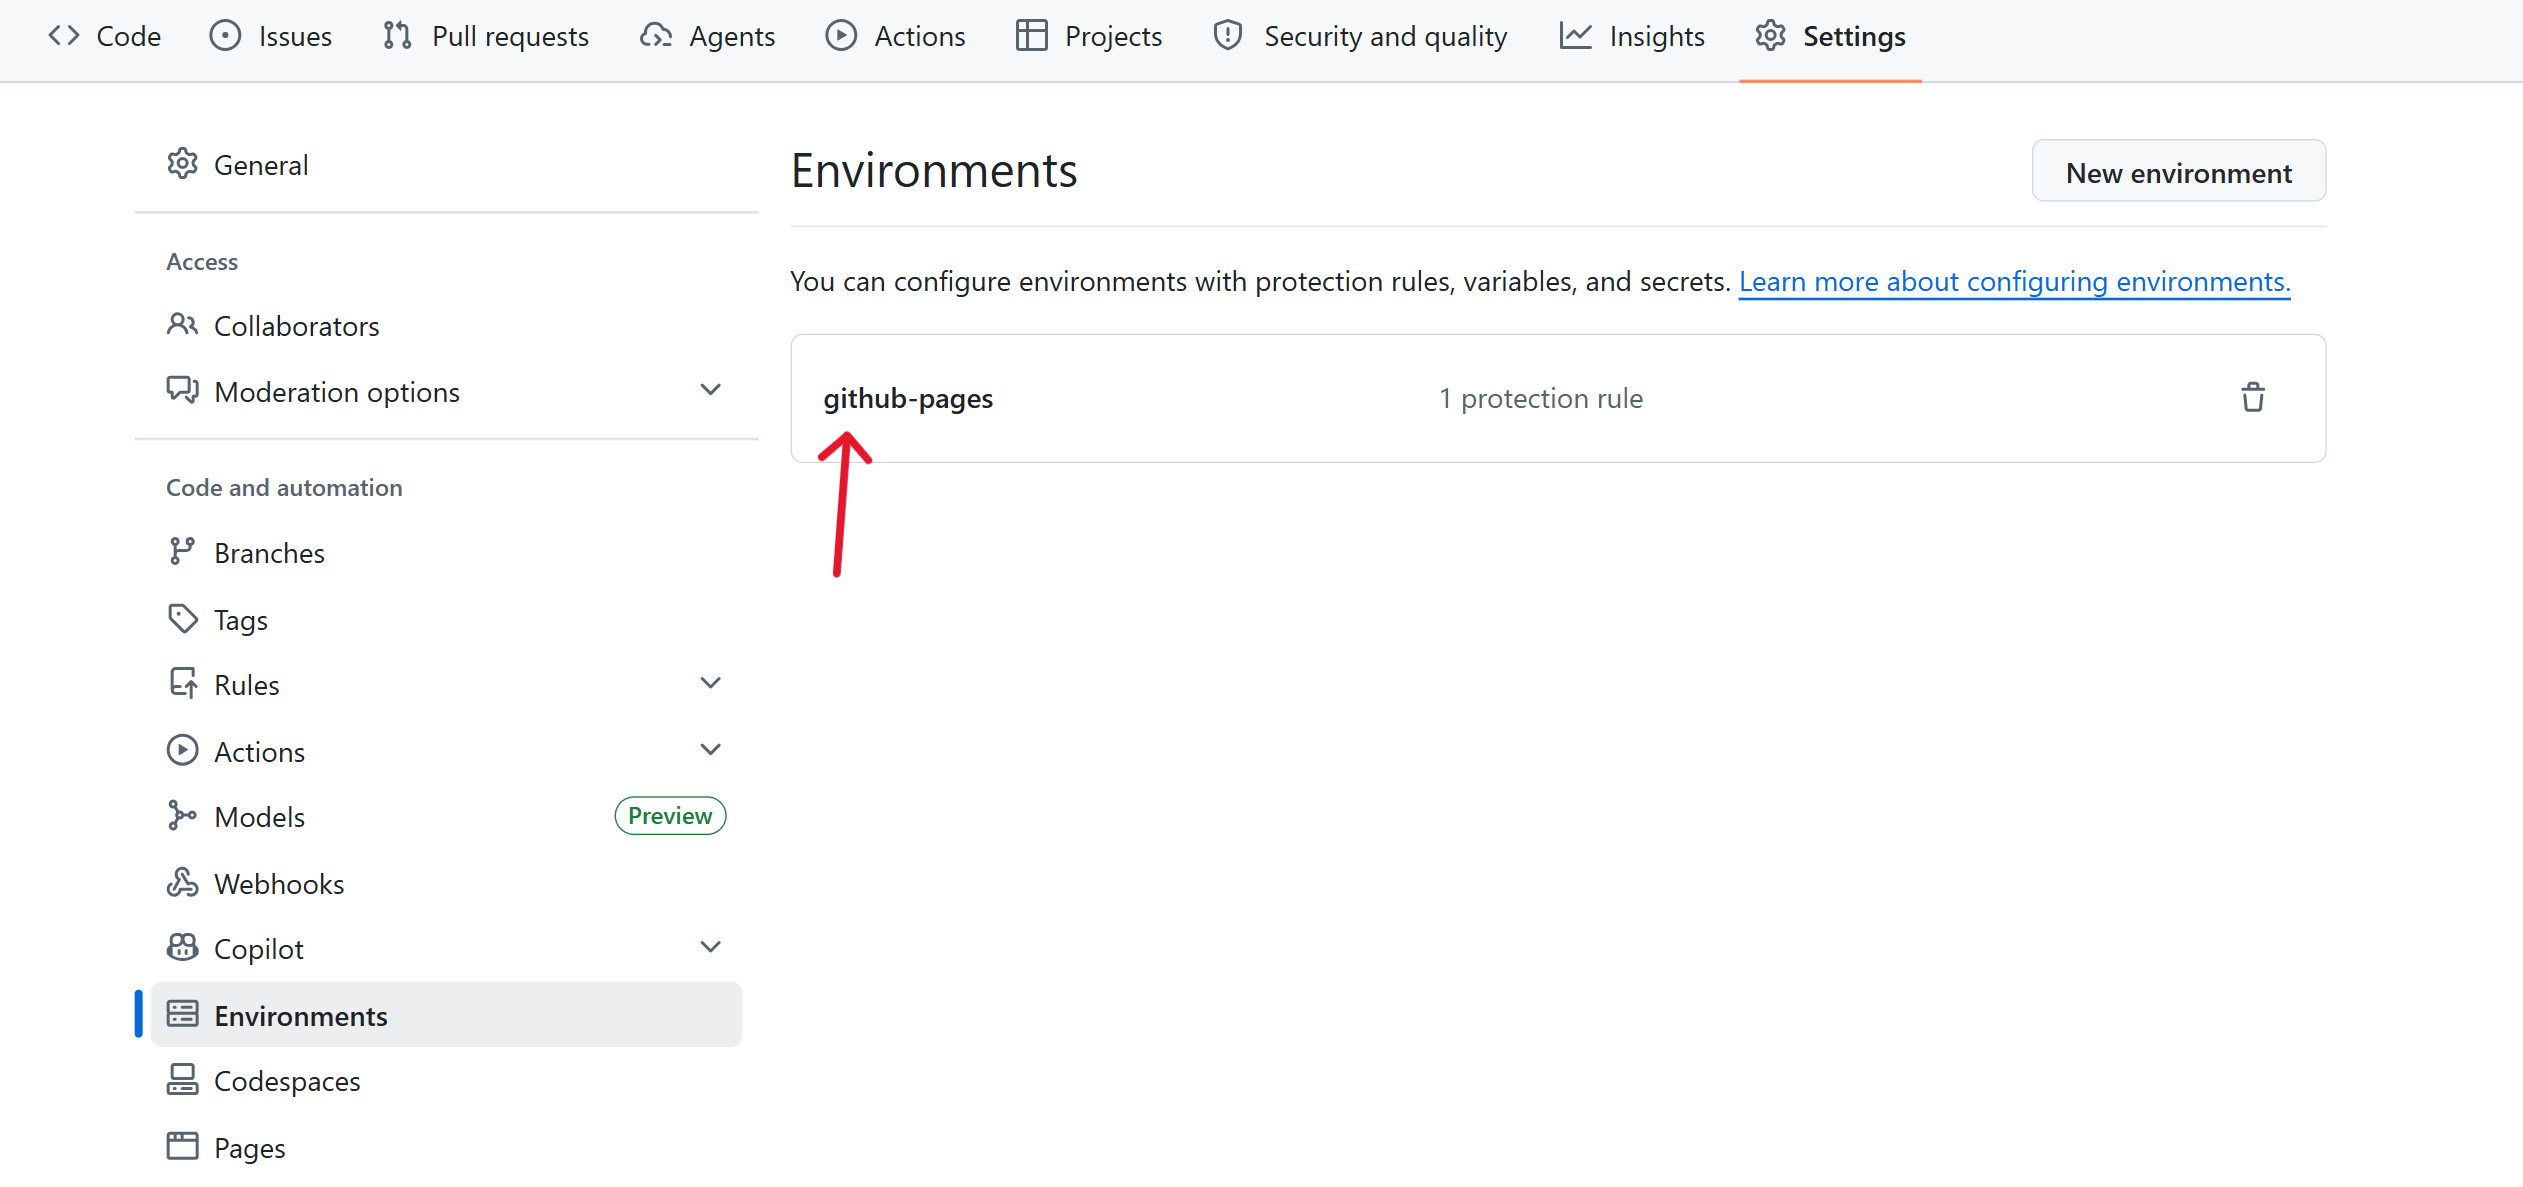Screen dimensions: 2523x1187
Task: Click the Agents cloud icon
Action: coord(656,36)
